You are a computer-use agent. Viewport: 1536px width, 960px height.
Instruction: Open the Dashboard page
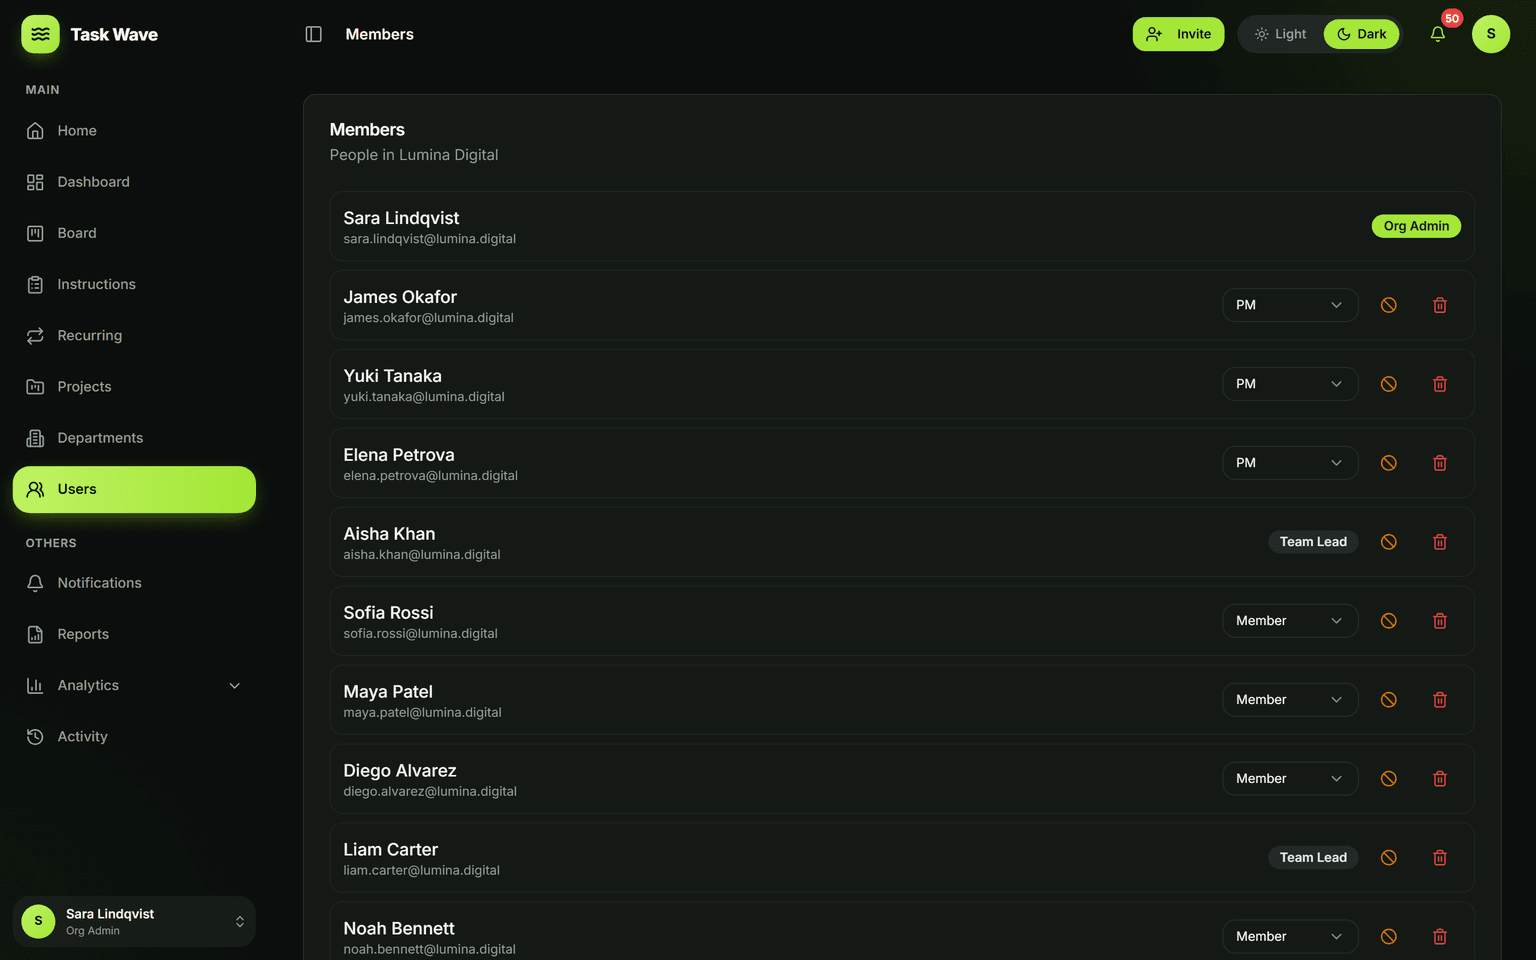pyautogui.click(x=134, y=182)
